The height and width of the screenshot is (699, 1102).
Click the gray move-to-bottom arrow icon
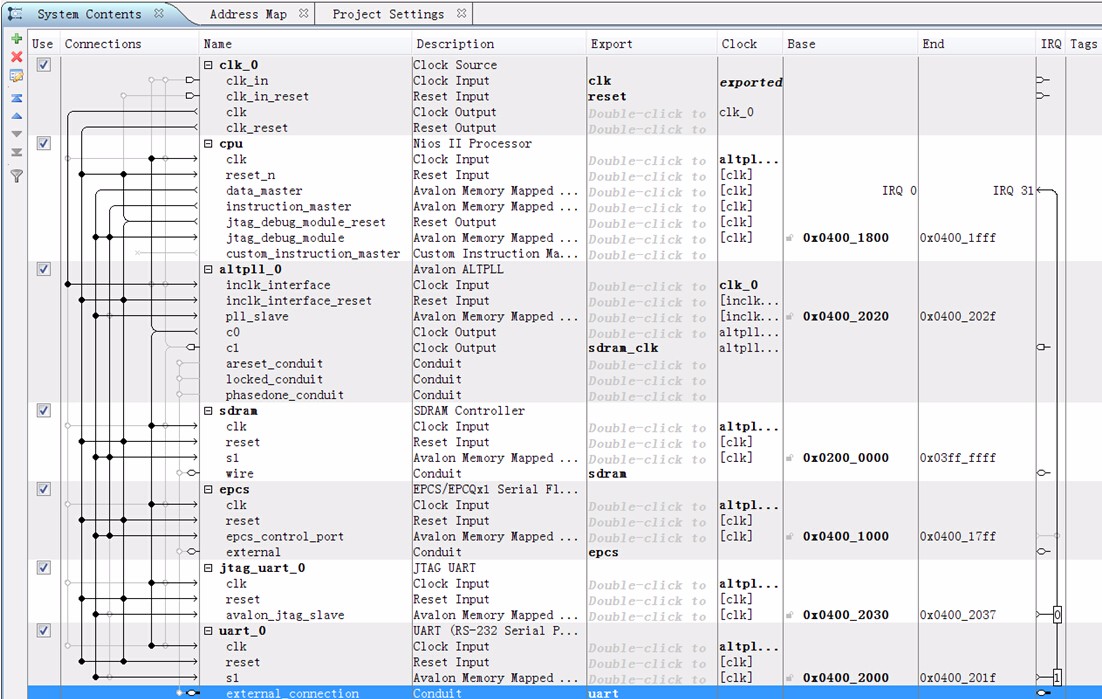coord(16,152)
